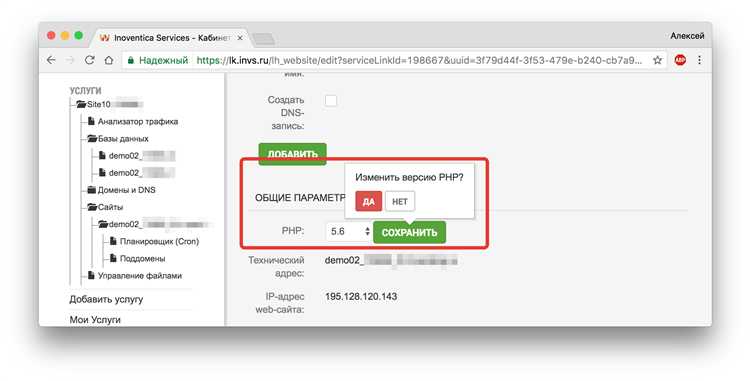The image size is (750, 381).
Task: Click the green СОХРАНИТЬ button
Action: pyautogui.click(x=409, y=232)
